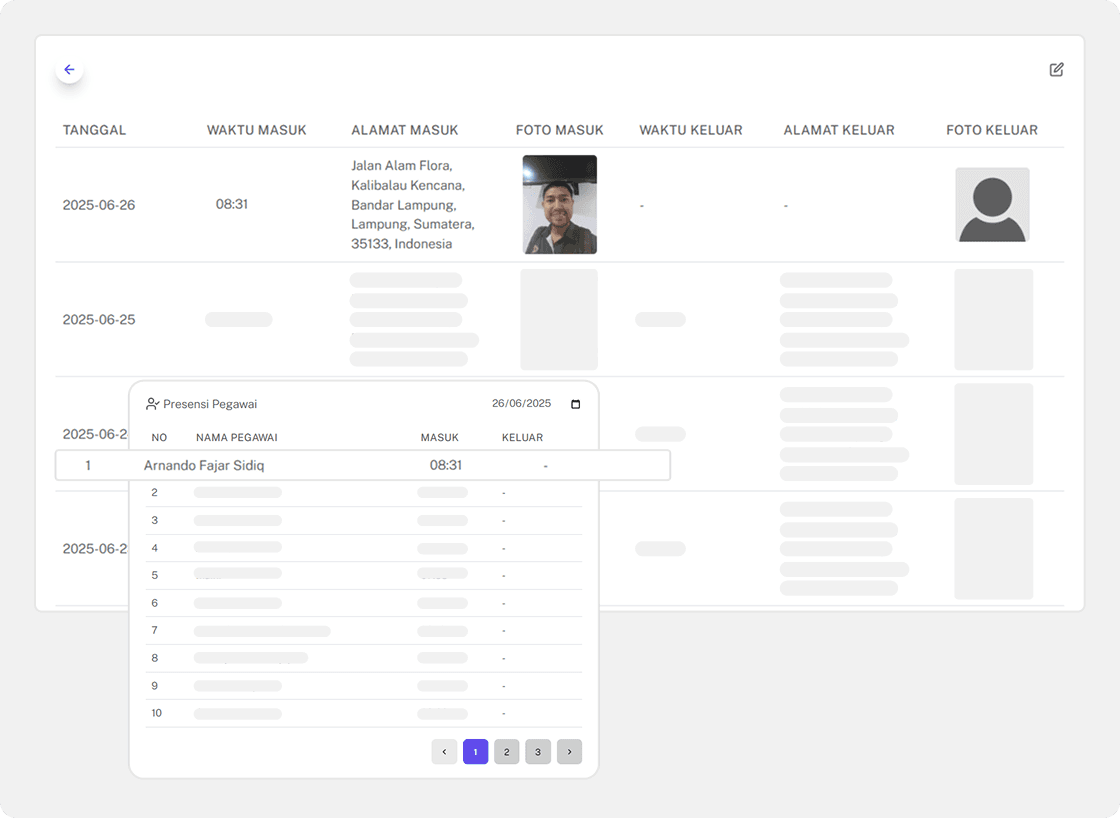
Task: Click the 26/06/2025 date field
Action: (x=521, y=404)
